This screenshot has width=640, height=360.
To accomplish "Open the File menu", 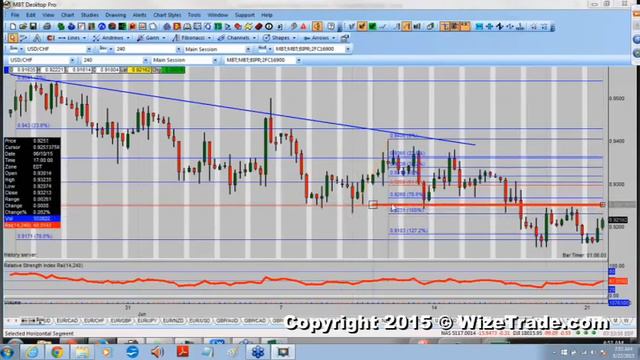I will click(15, 15).
